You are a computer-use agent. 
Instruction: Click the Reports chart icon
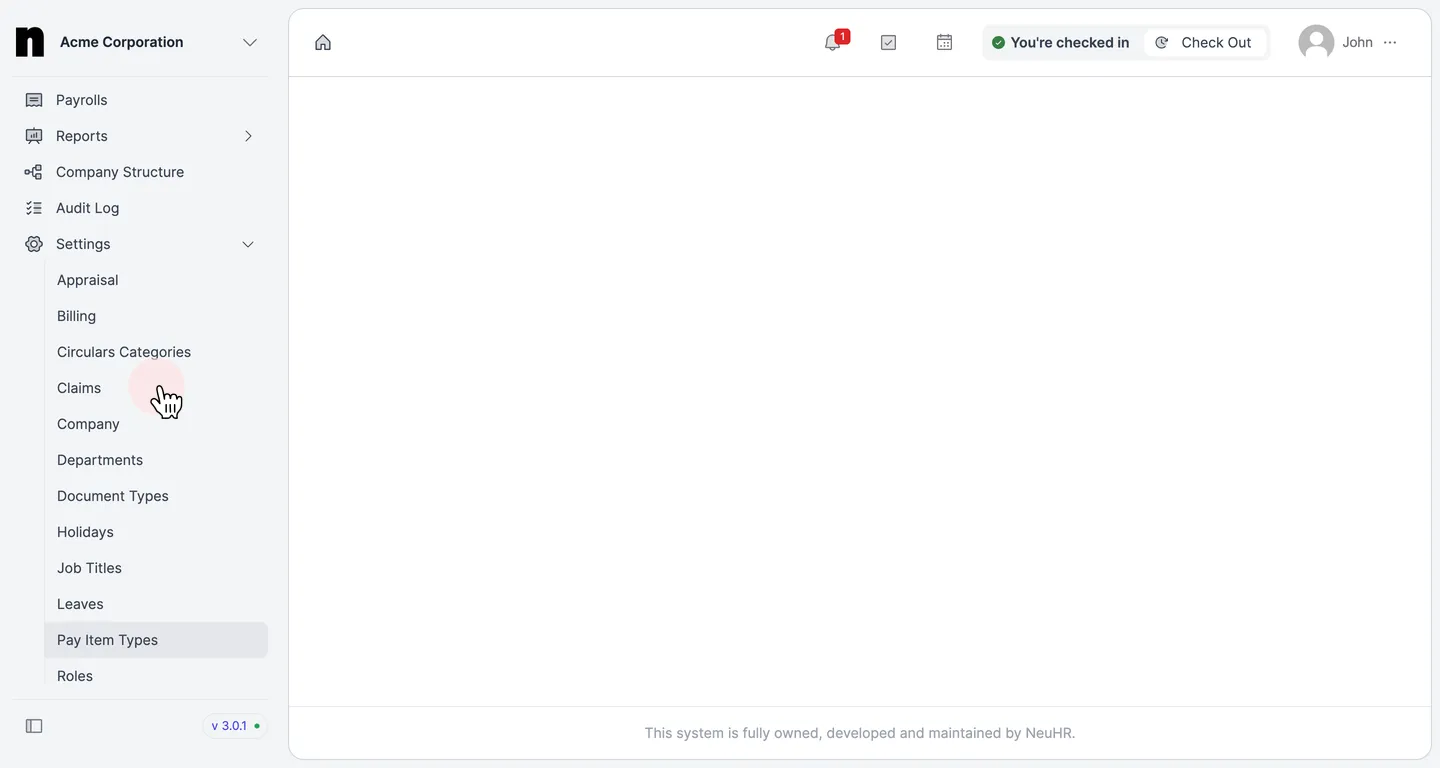[x=34, y=136]
